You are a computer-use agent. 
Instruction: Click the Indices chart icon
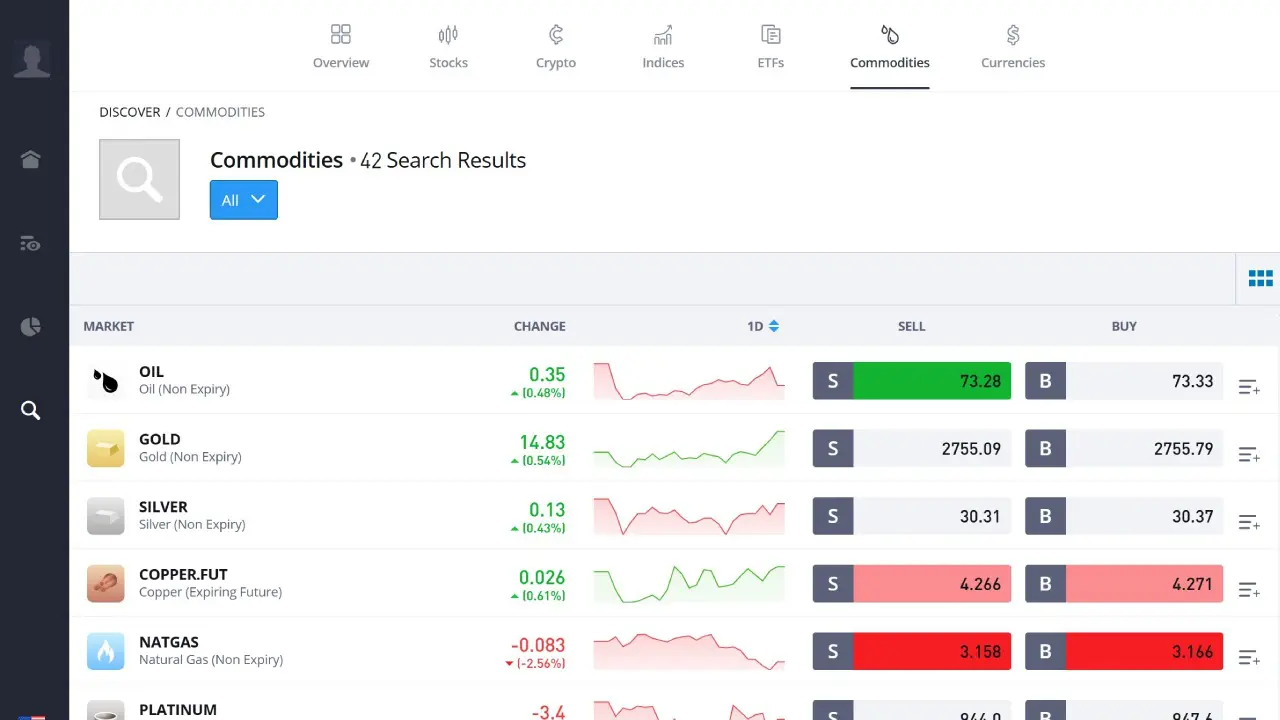(662, 35)
